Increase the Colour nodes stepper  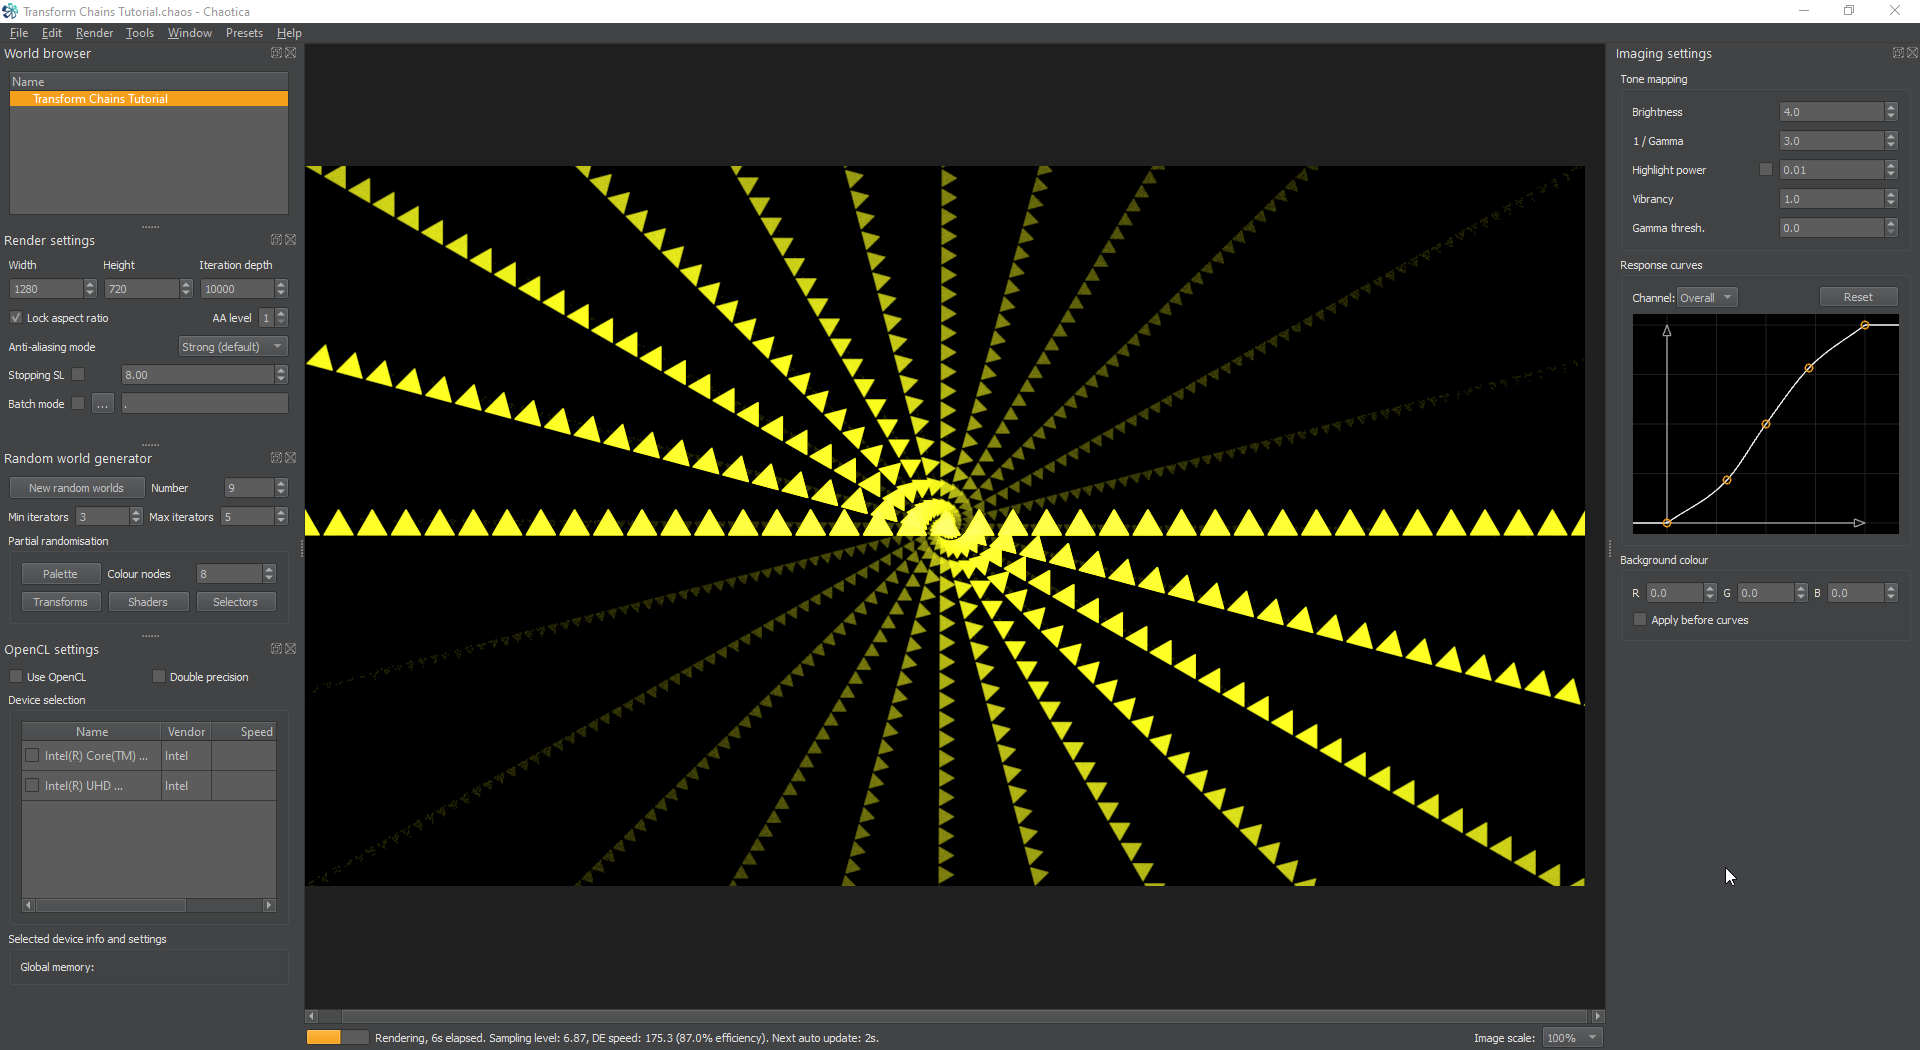[269, 569]
